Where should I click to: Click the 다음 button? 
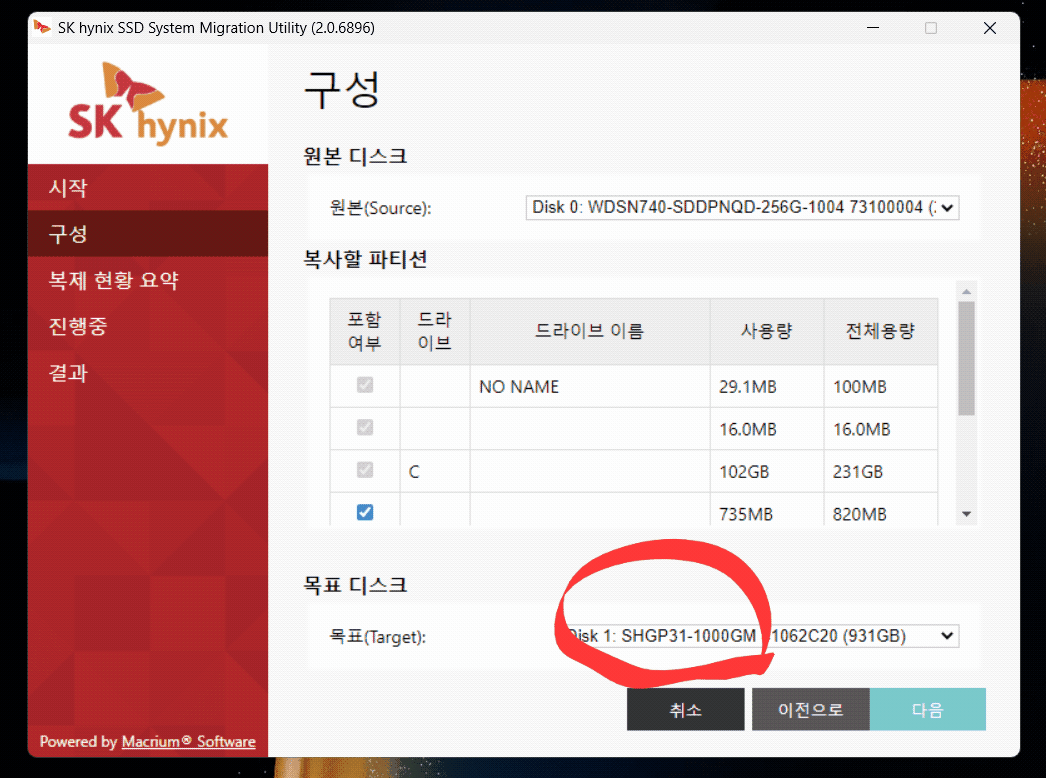927,709
